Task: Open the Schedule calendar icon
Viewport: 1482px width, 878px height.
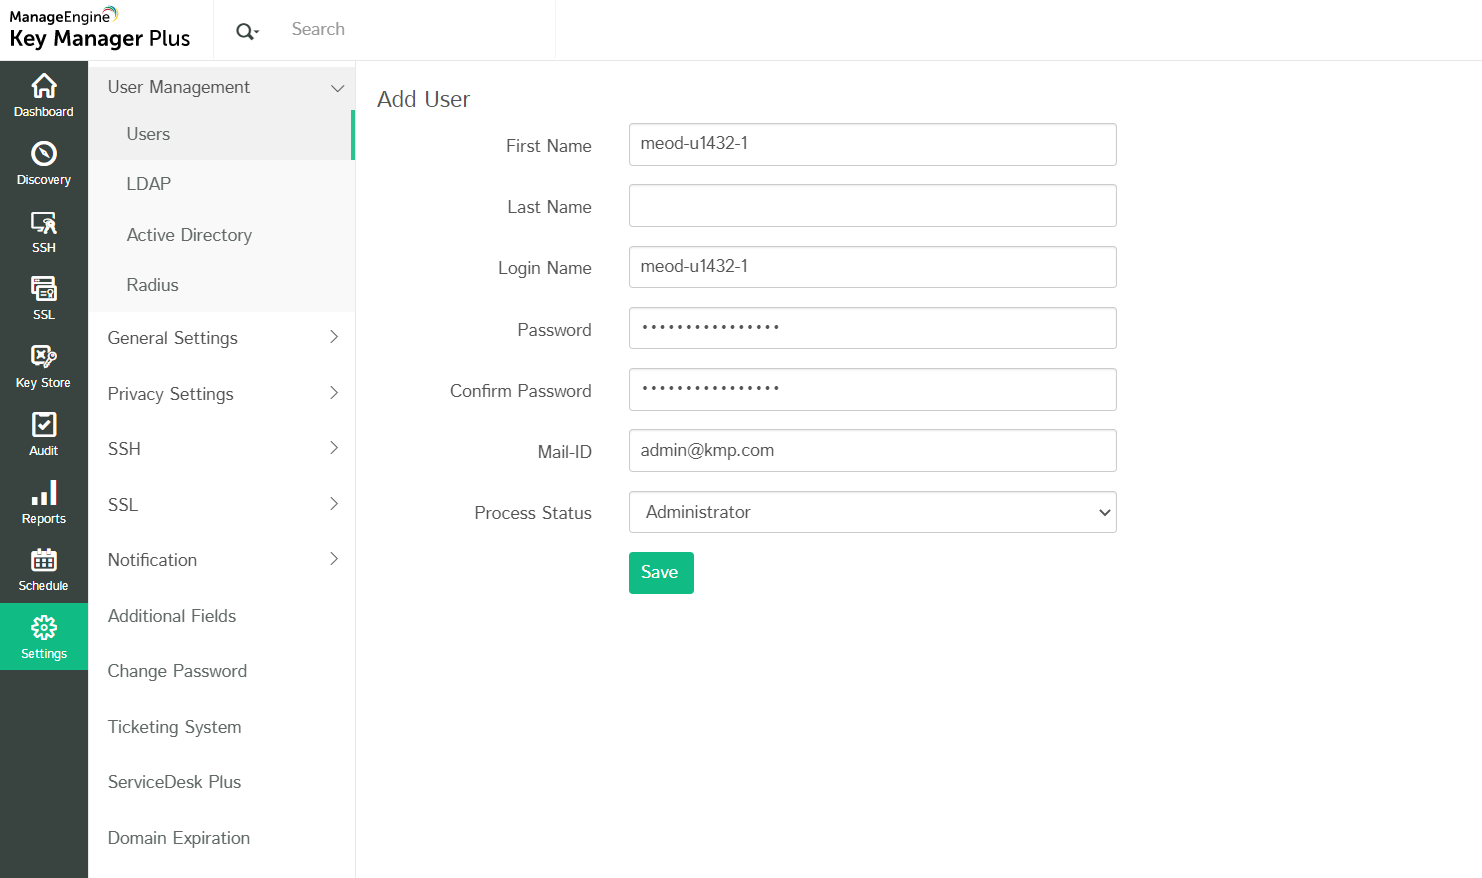Action: 44,561
